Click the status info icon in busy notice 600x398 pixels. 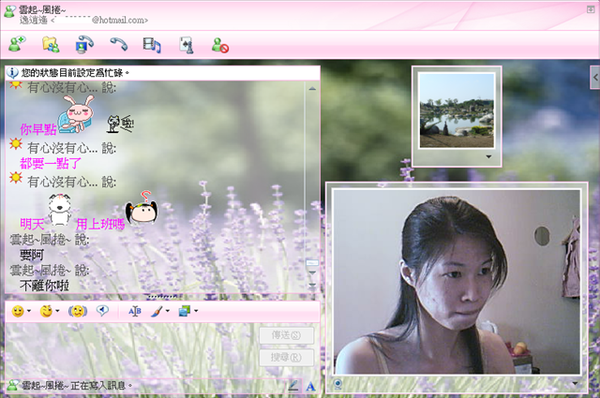12,72
